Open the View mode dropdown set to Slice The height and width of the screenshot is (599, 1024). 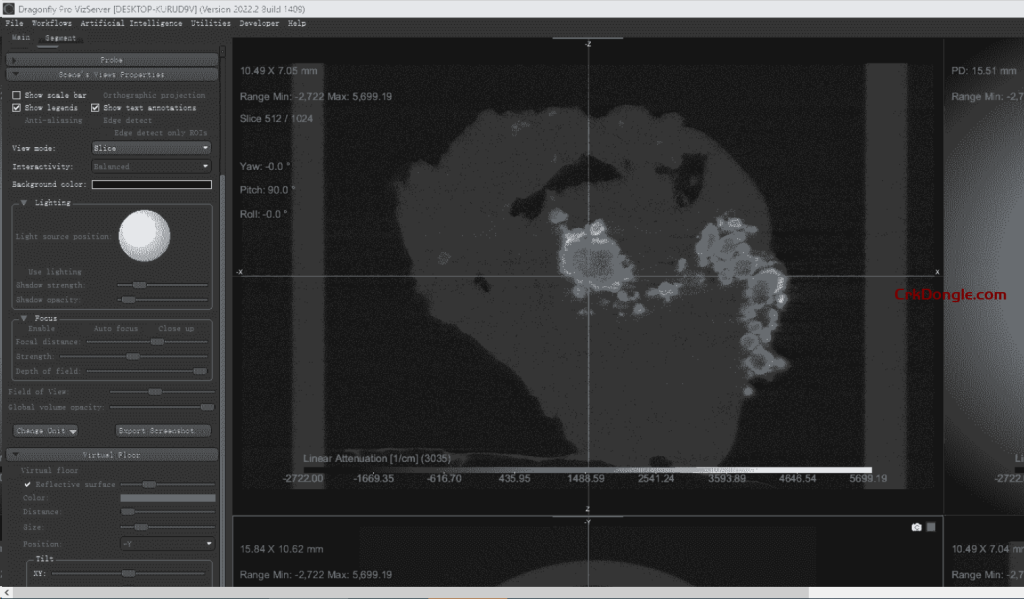(x=151, y=148)
